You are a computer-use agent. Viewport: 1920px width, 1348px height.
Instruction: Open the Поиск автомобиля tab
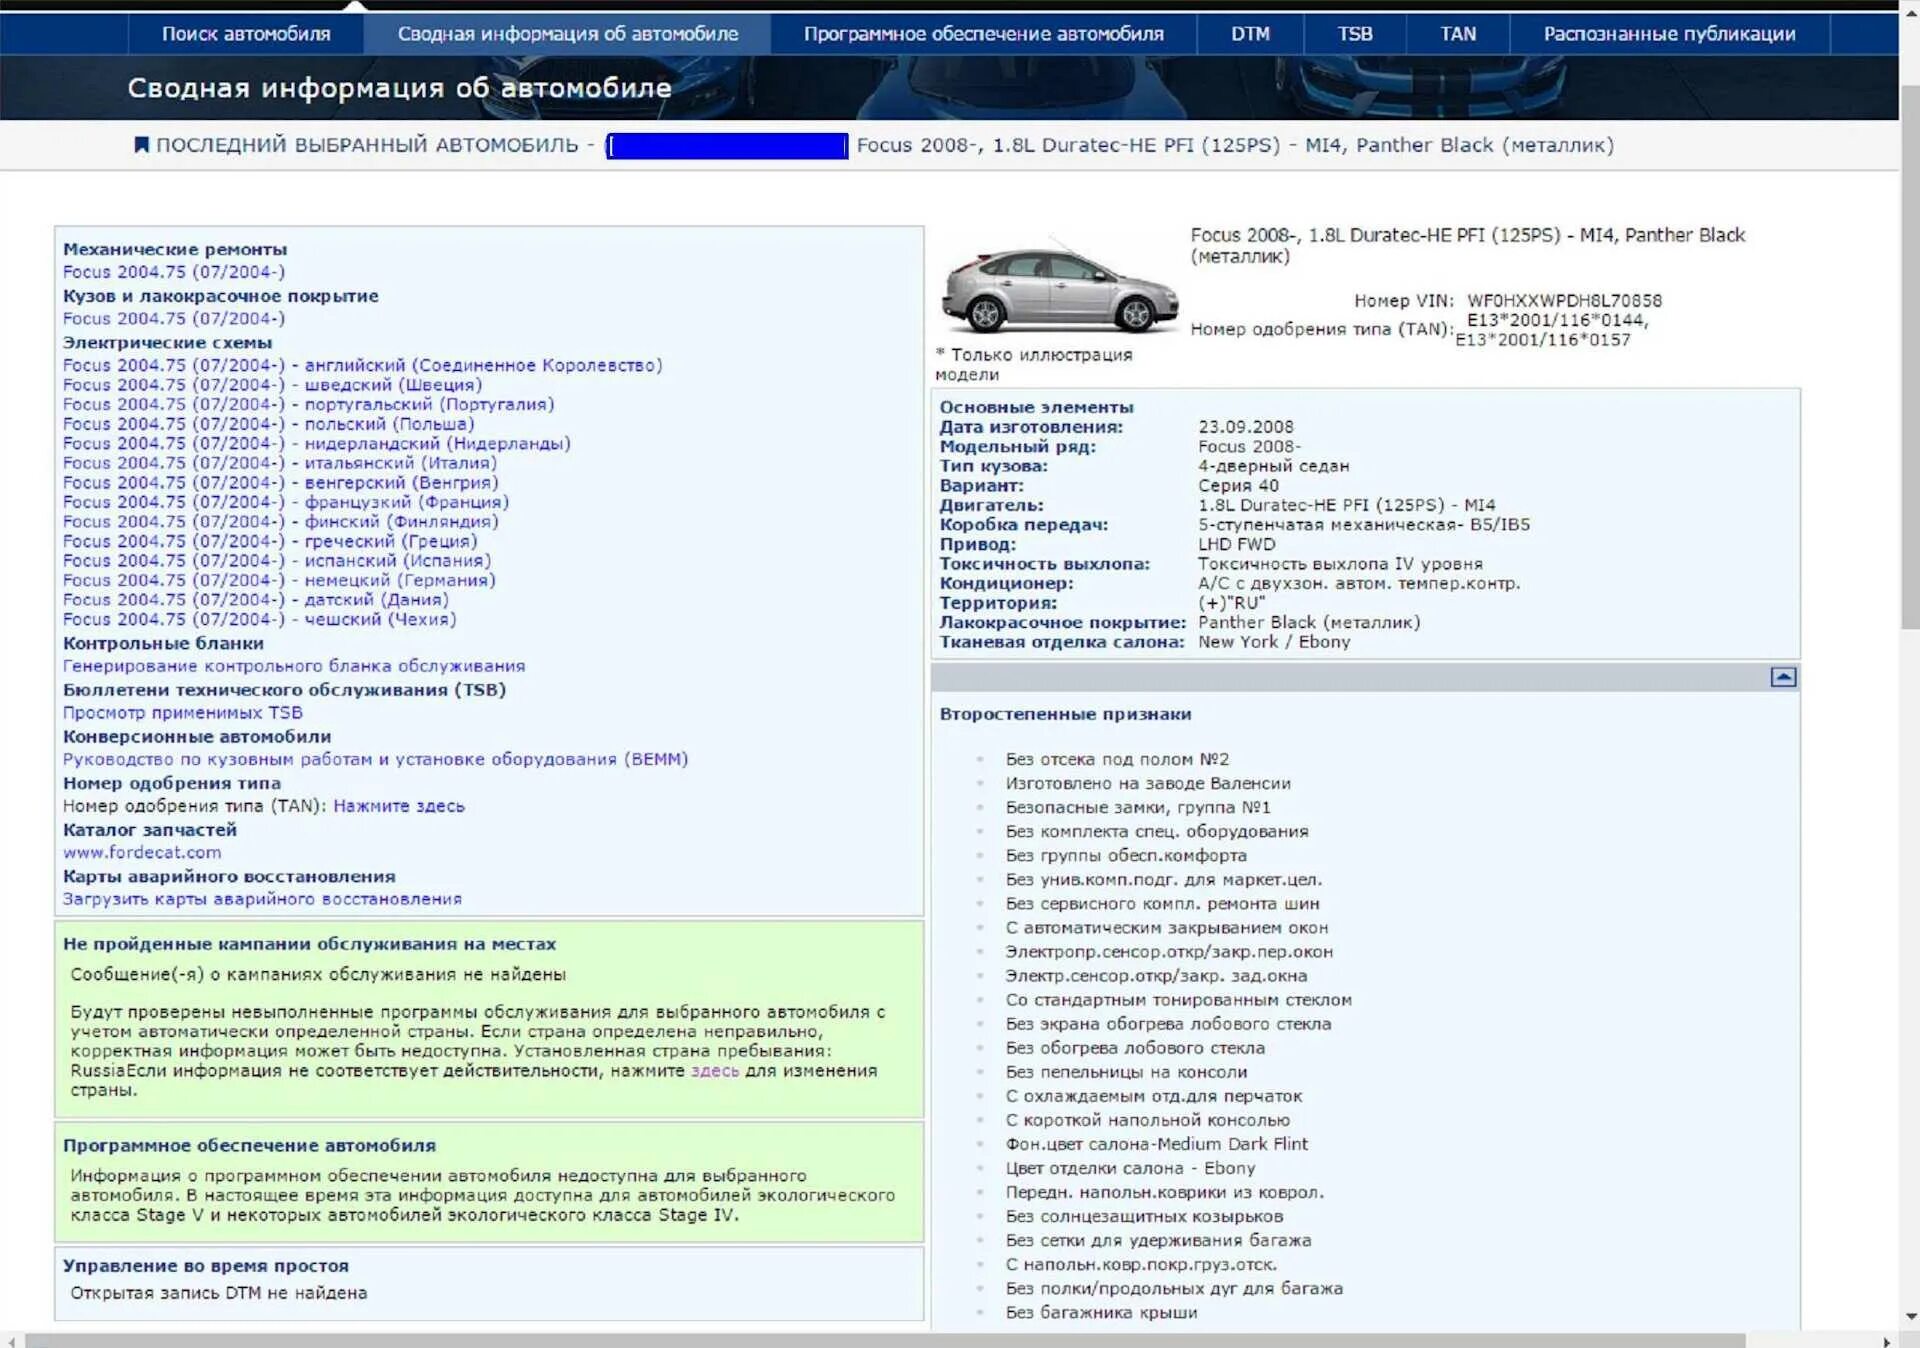[x=246, y=34]
